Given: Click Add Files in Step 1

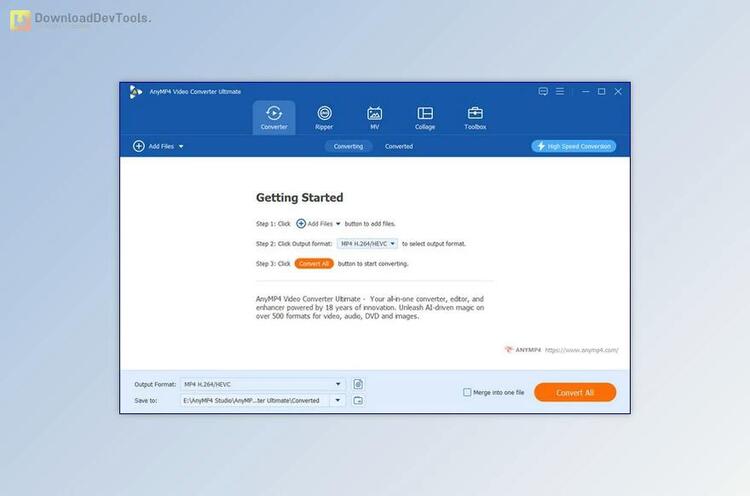Looking at the screenshot, I should pos(315,224).
